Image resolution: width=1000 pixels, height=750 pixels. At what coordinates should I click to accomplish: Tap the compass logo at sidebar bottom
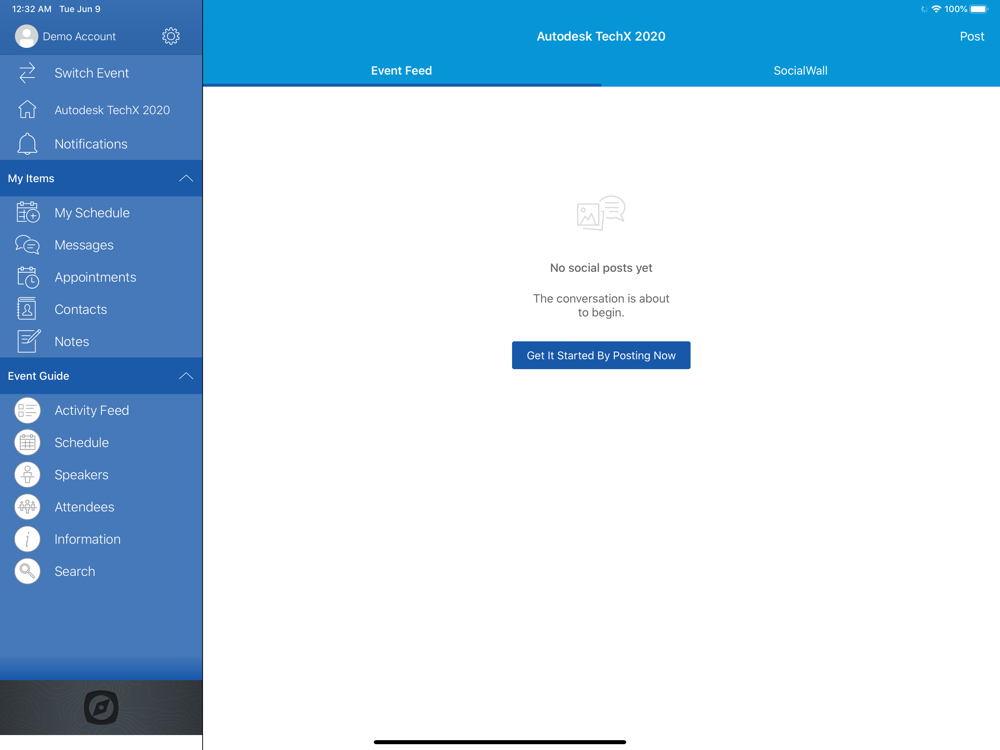[101, 707]
